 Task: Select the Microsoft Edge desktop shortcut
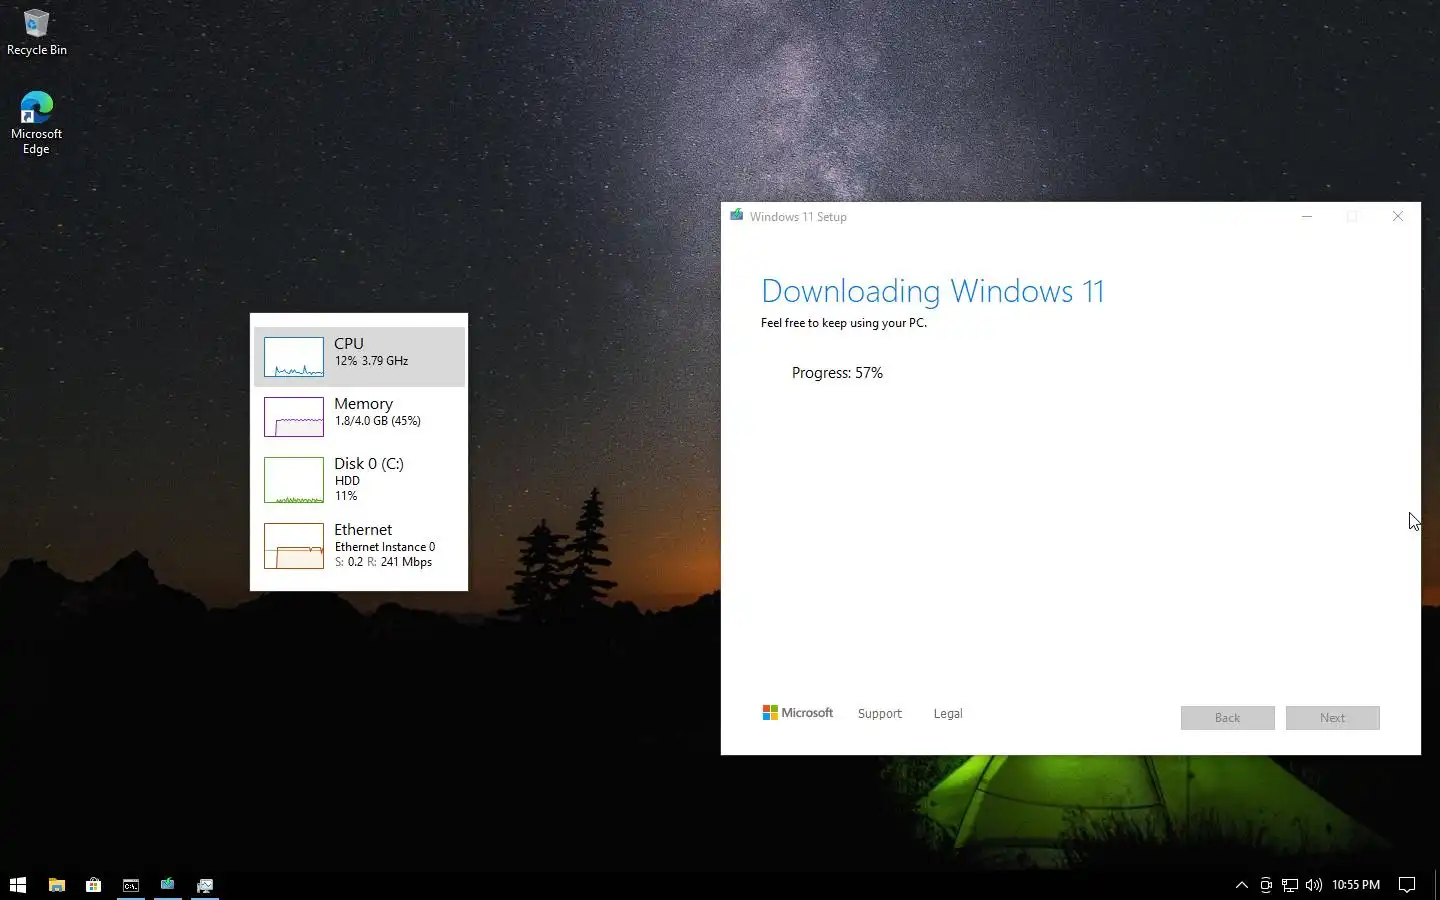pos(36,122)
